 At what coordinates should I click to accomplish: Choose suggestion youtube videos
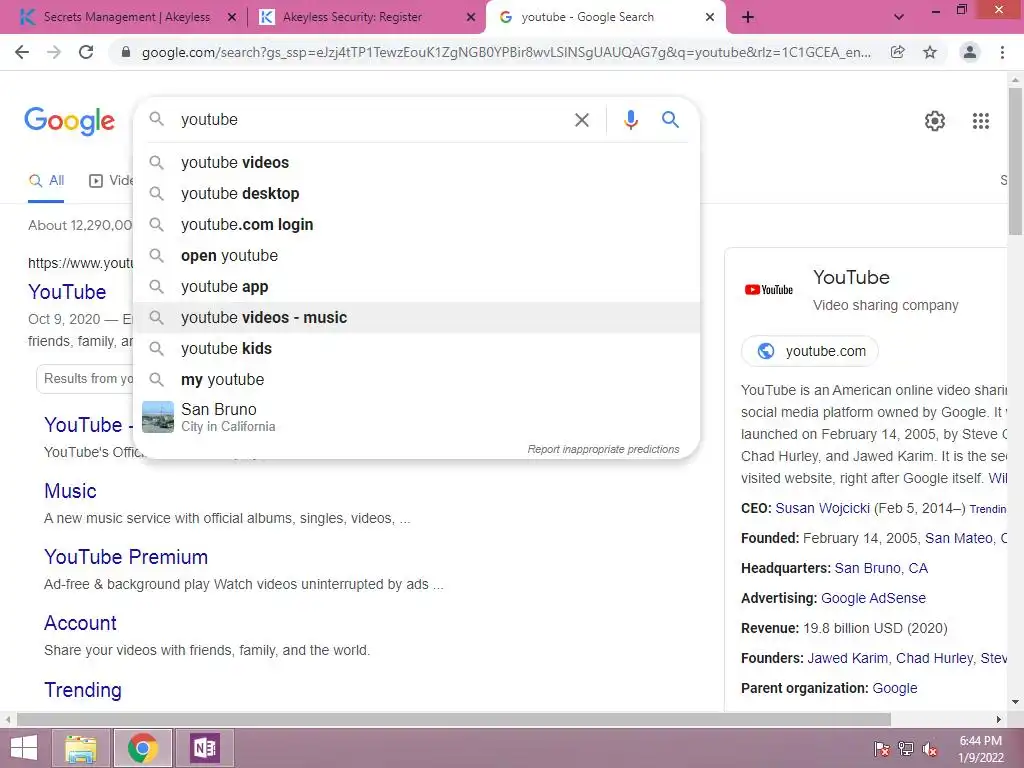[x=417, y=163]
